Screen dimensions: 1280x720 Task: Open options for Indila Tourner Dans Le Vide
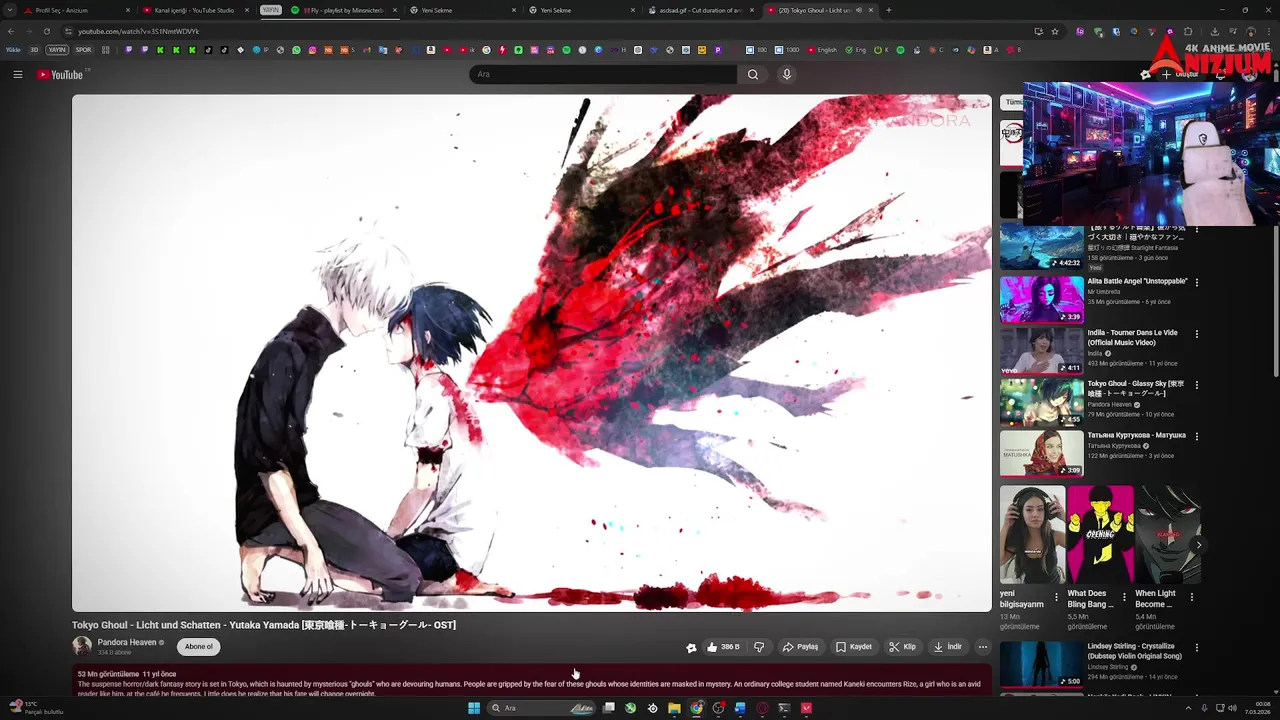tap(1196, 334)
